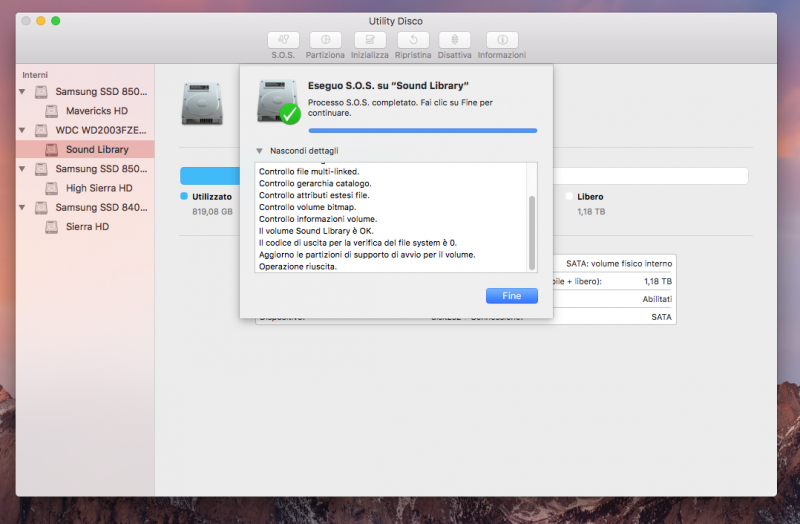Viewport: 800px width, 524px height.
Task: Click the 819,08 GB used value
Action: (212, 212)
